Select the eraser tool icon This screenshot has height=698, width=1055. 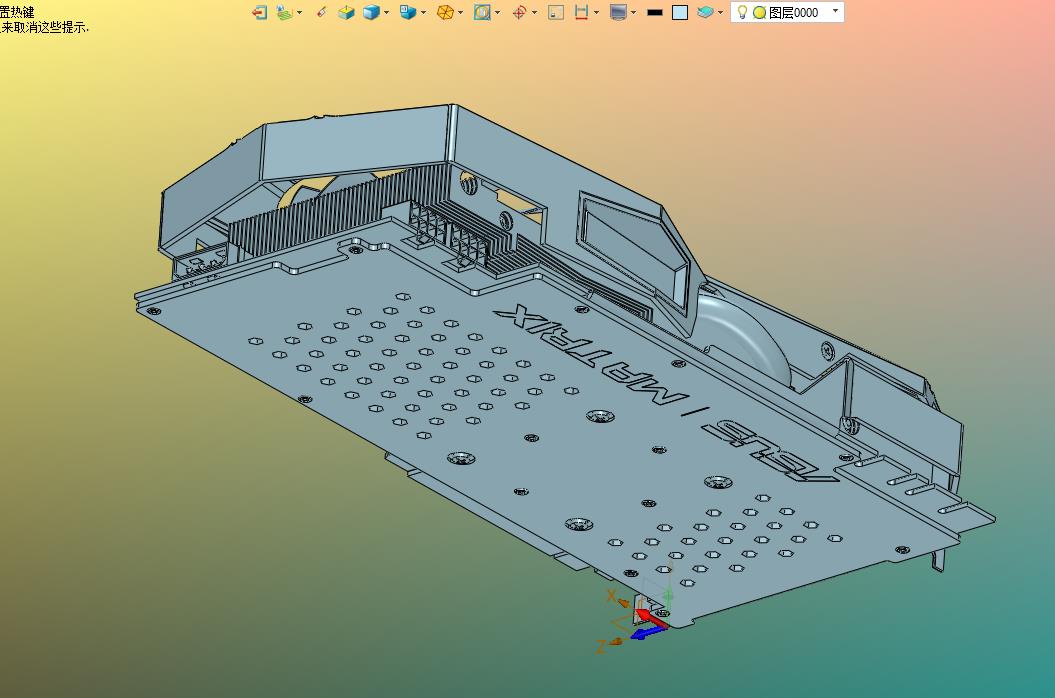321,12
